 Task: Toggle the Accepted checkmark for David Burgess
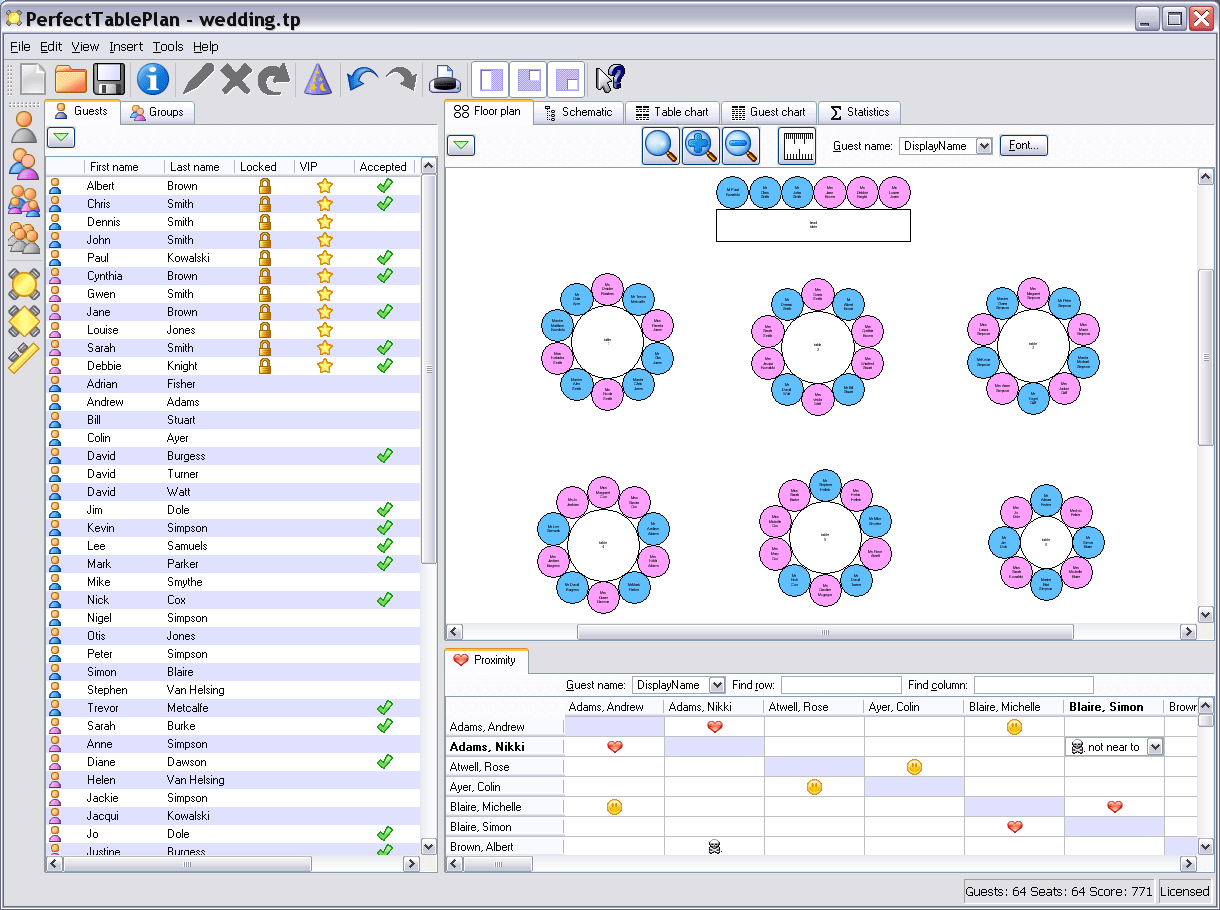pos(384,456)
